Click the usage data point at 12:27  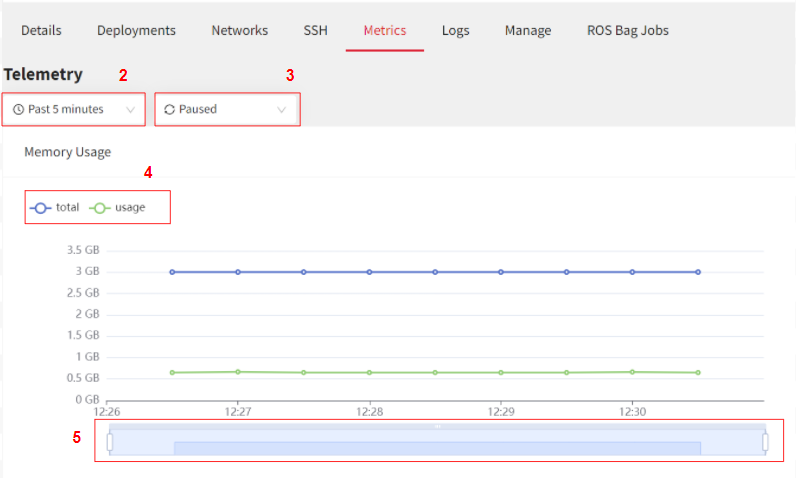[x=238, y=372]
